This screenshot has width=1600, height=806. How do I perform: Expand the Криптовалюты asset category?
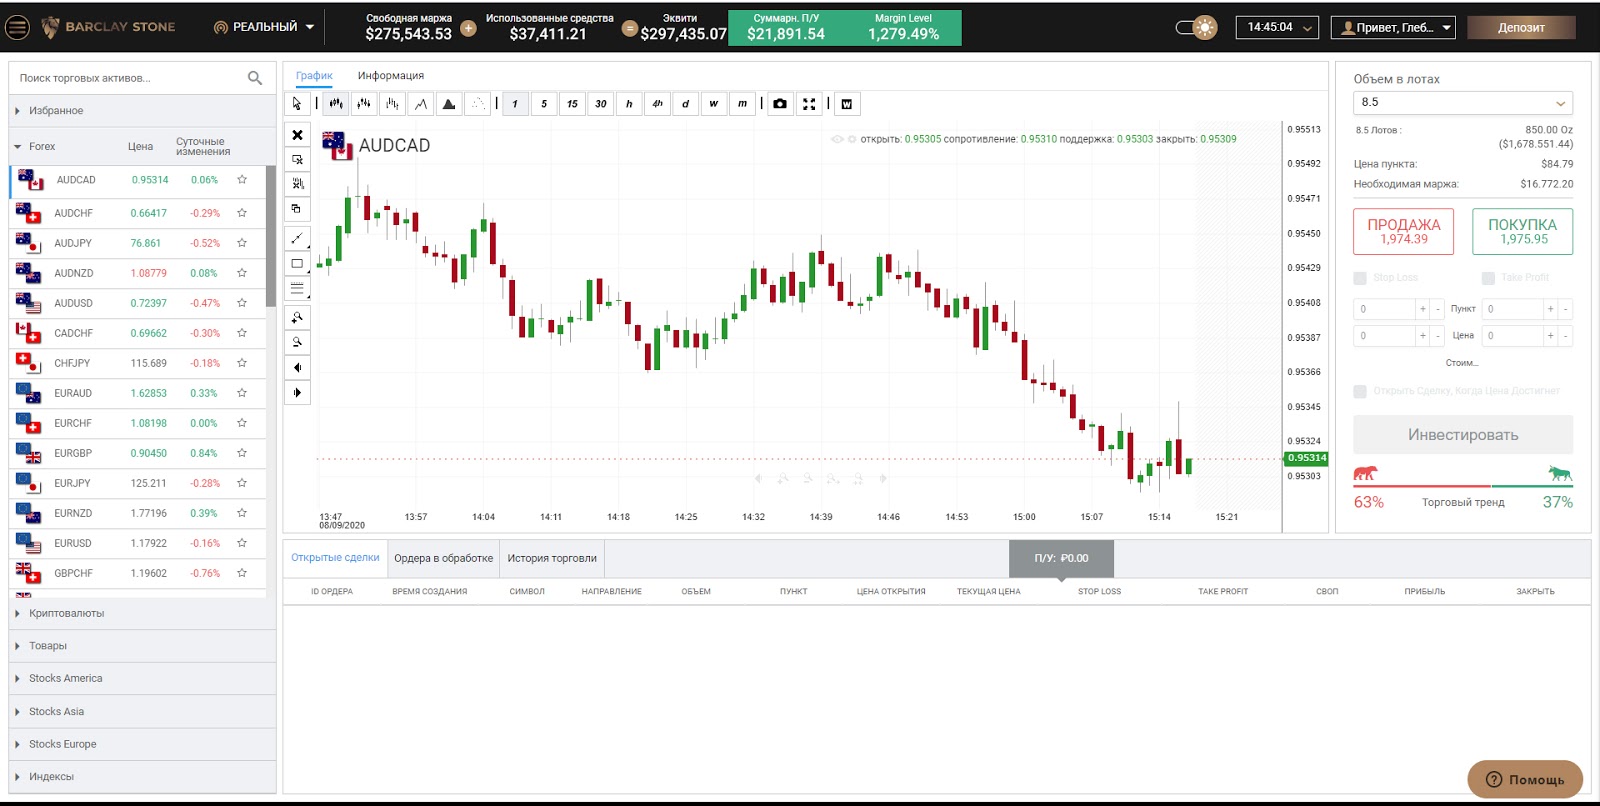66,613
